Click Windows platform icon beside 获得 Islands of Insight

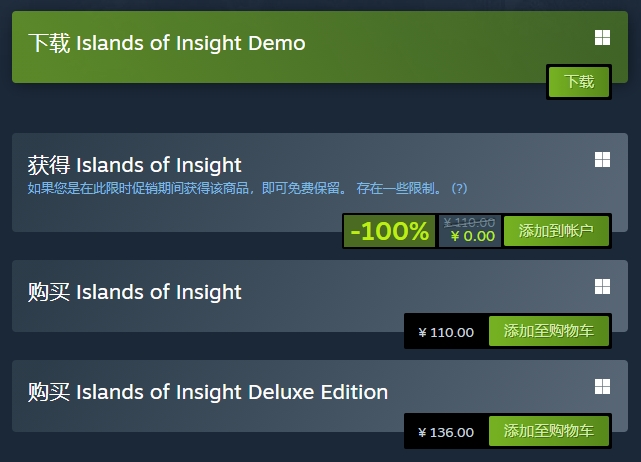(x=602, y=159)
